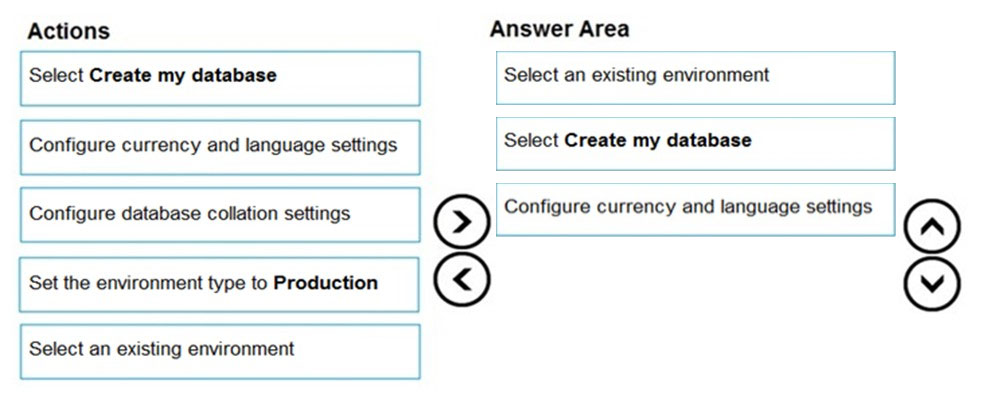Click the 'Answer Area' heading
Image resolution: width=991 pixels, height=403 pixels.
click(x=559, y=29)
